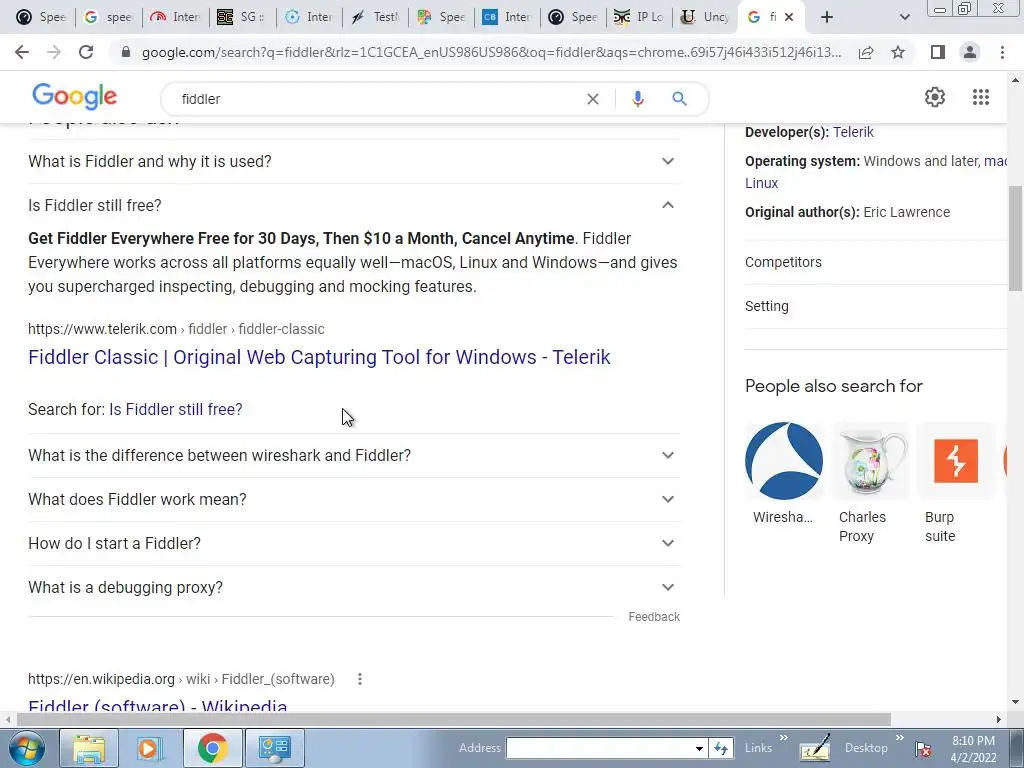Expand the Desktop toolbar chevron
1024x768 pixels.
(899, 738)
